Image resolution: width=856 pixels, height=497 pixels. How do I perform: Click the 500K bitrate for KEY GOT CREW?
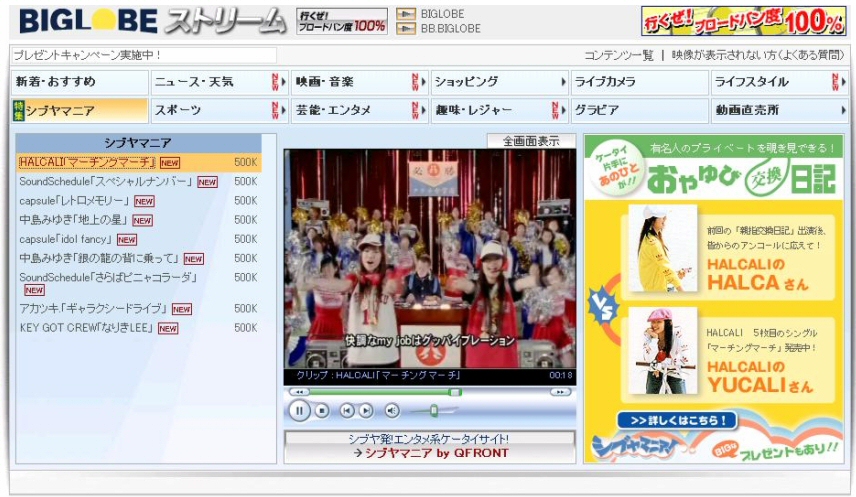246,328
